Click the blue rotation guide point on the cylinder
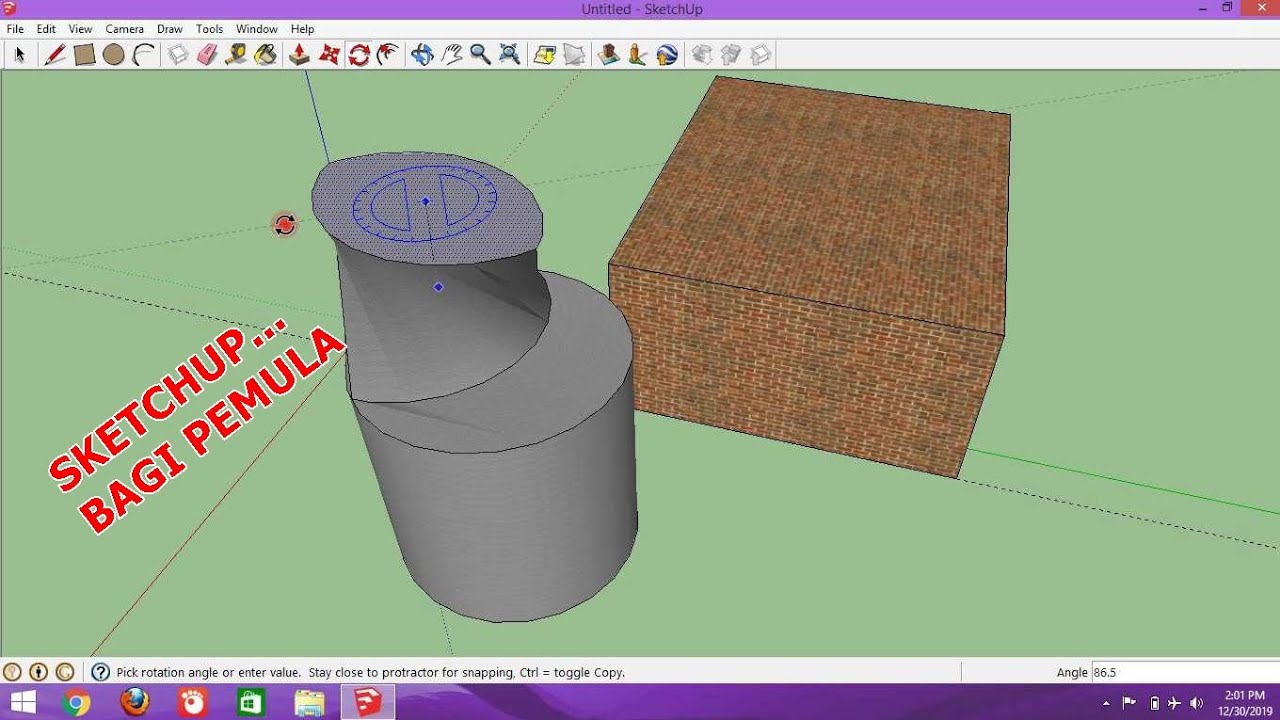This screenshot has width=1280, height=720. coord(438,287)
